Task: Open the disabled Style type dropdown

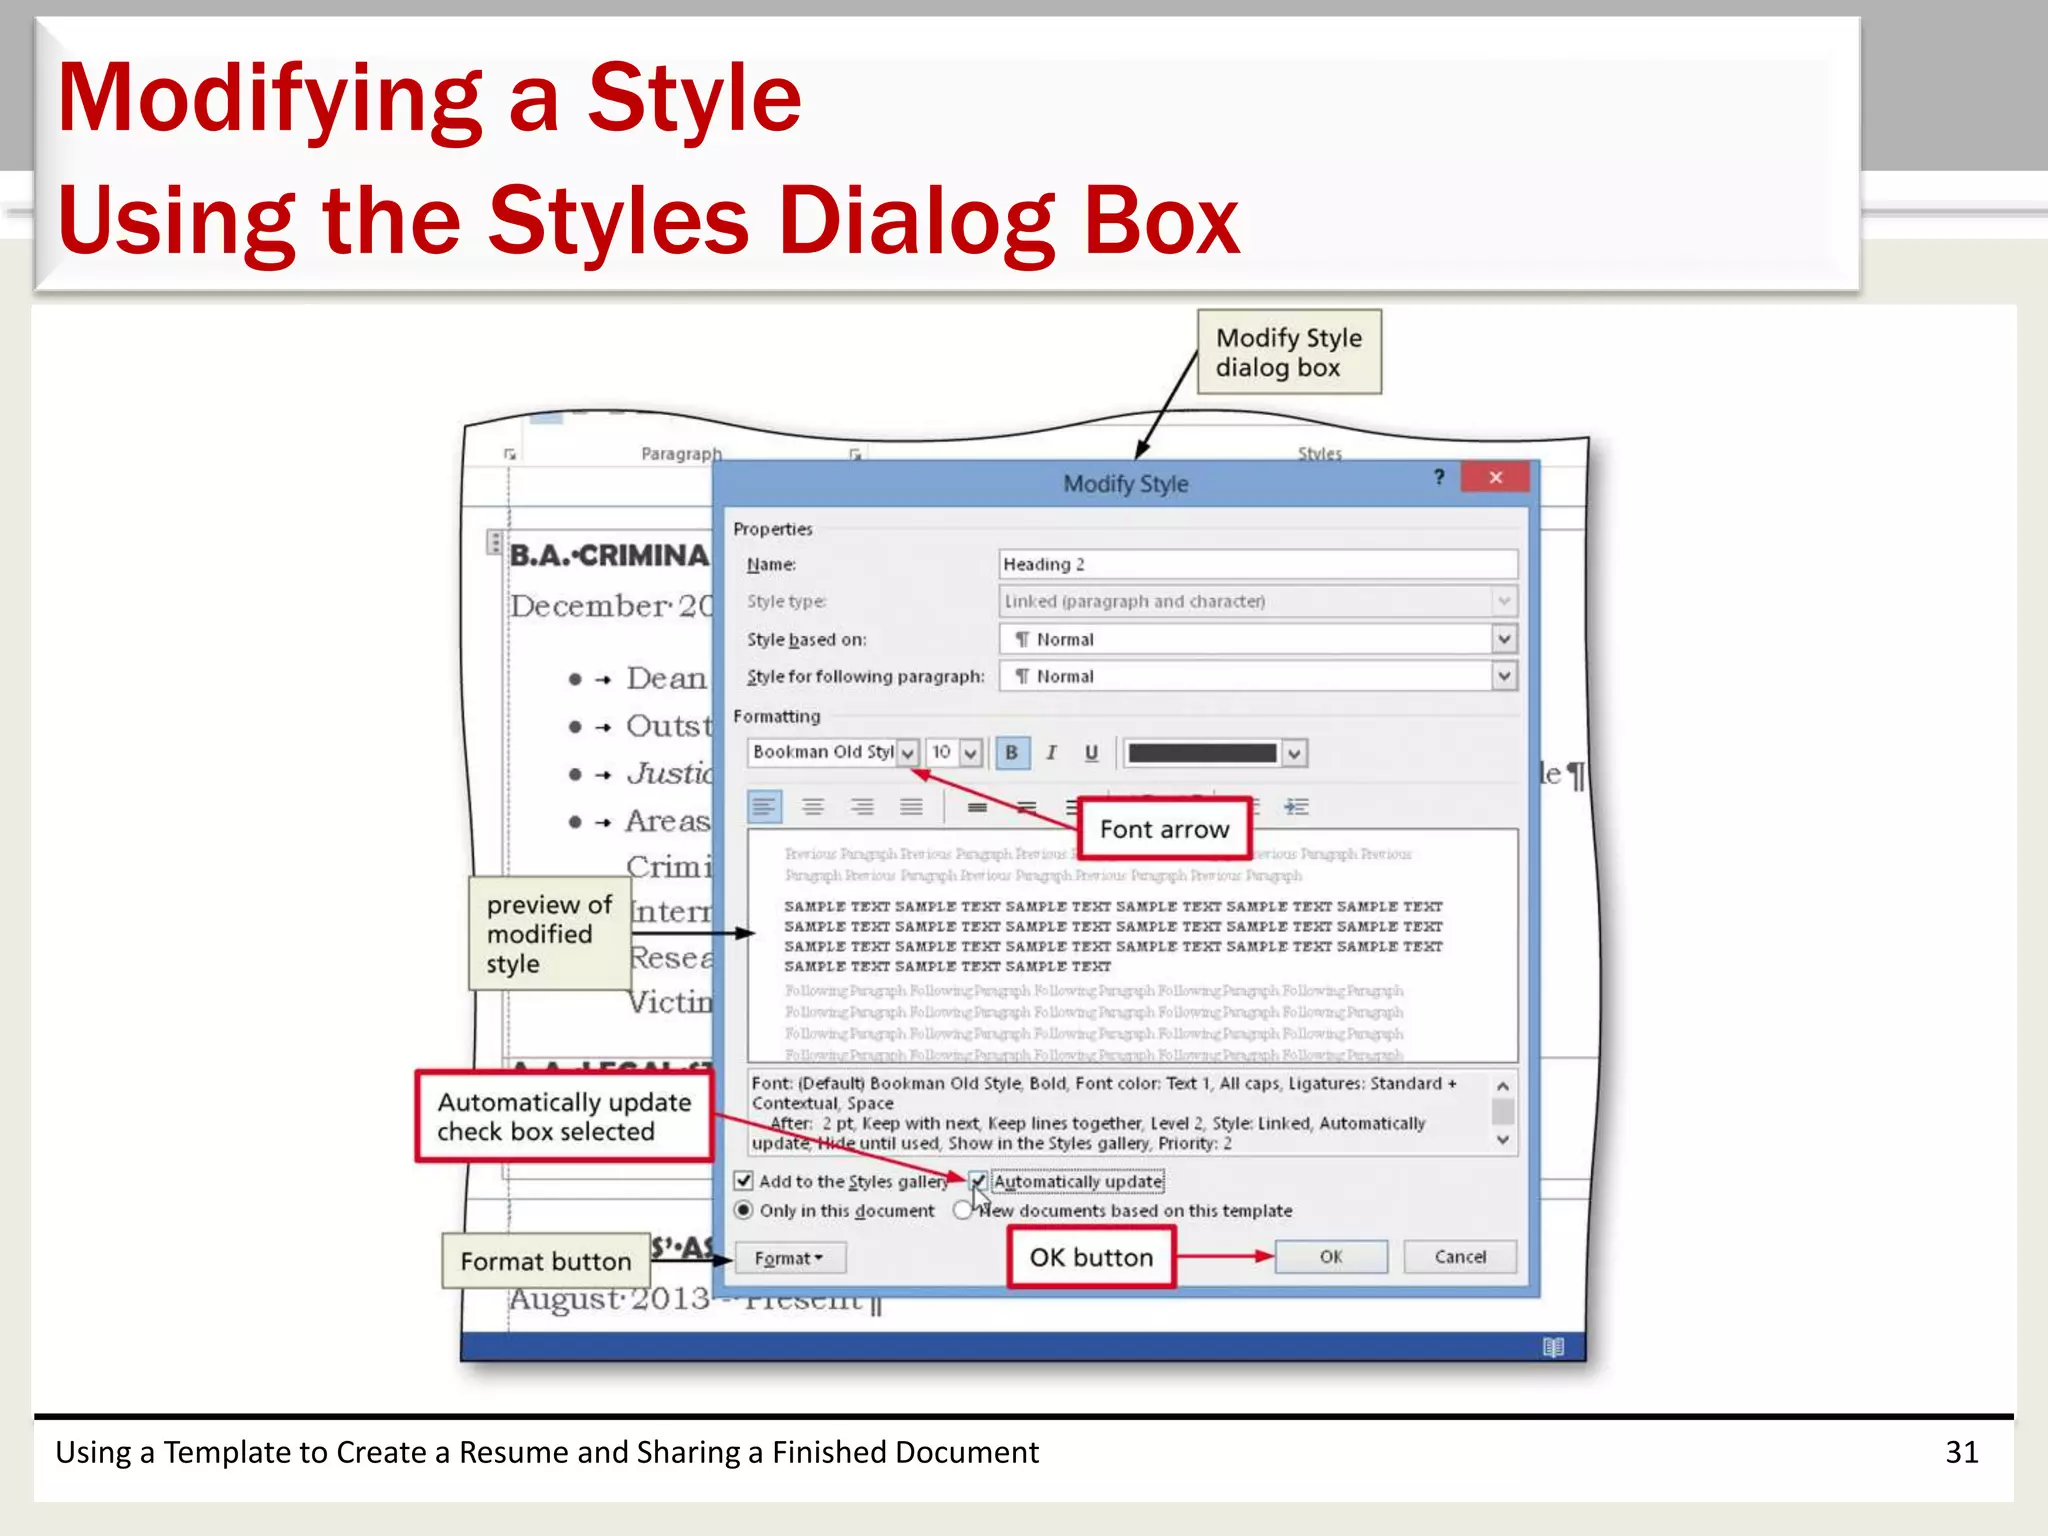Action: pos(1504,601)
